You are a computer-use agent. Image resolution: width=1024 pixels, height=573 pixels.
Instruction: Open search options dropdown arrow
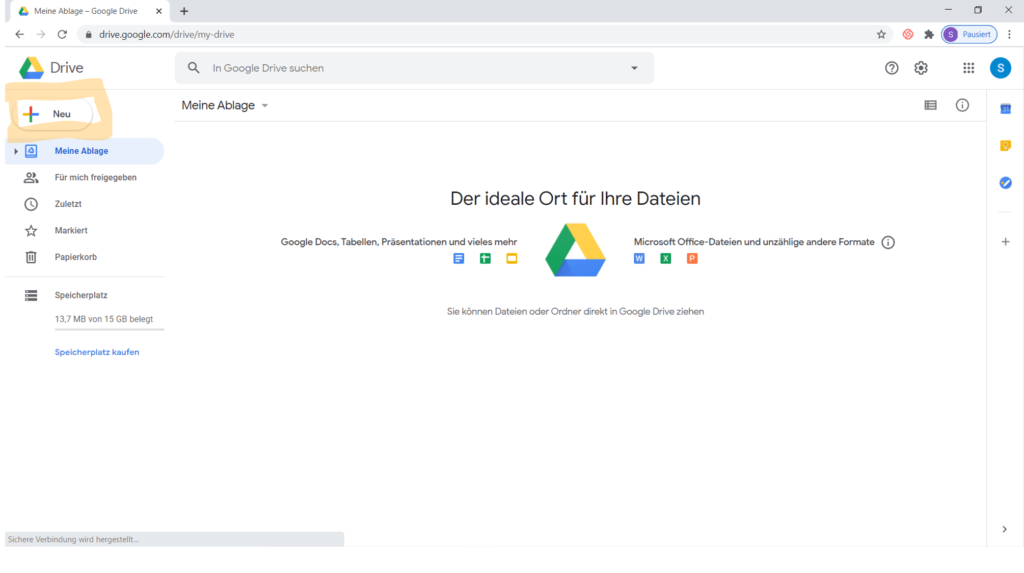pos(634,68)
